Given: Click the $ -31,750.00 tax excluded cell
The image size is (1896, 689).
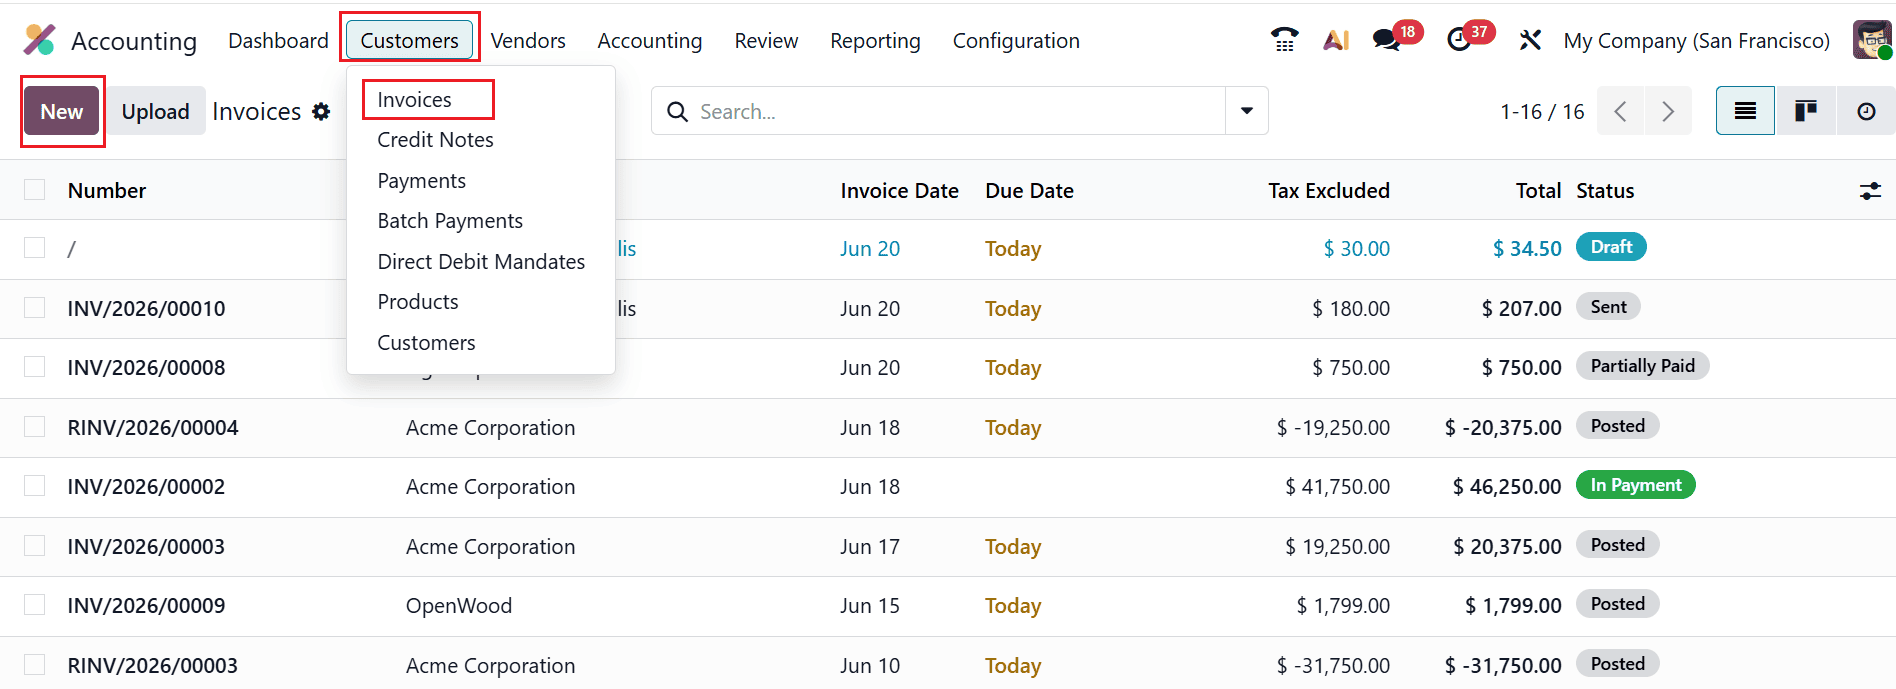Looking at the screenshot, I should pos(1333,665).
